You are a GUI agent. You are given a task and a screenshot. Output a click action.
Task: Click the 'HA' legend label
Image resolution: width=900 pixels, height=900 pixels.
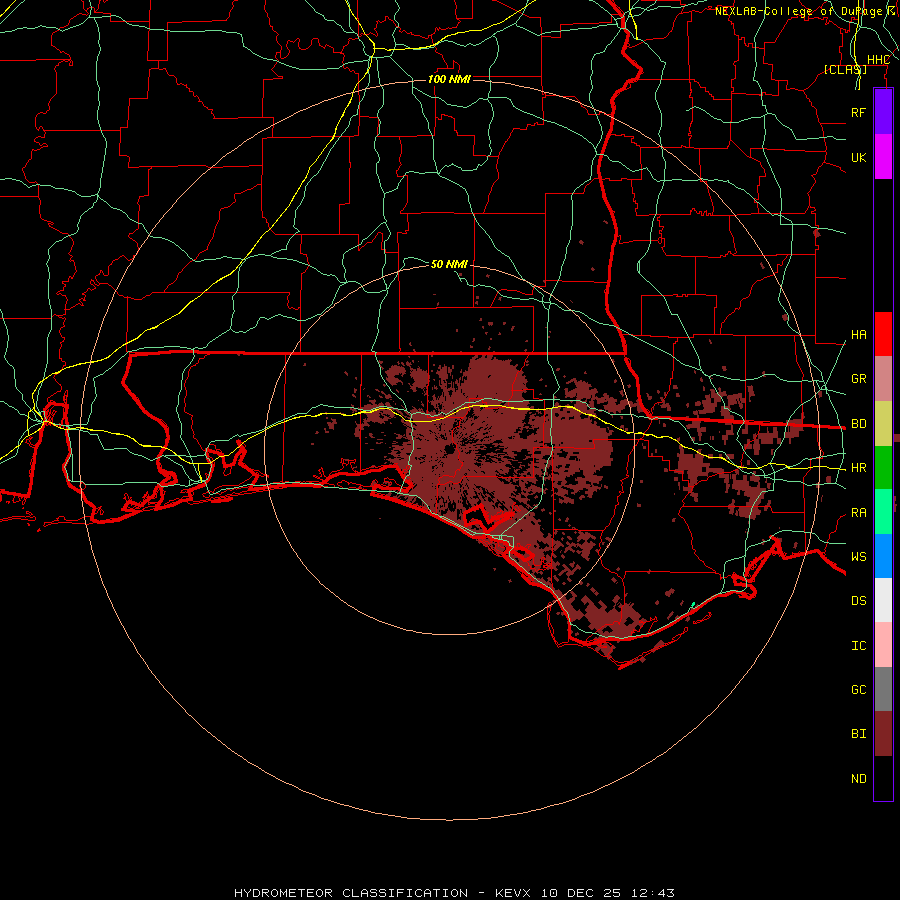tap(858, 334)
